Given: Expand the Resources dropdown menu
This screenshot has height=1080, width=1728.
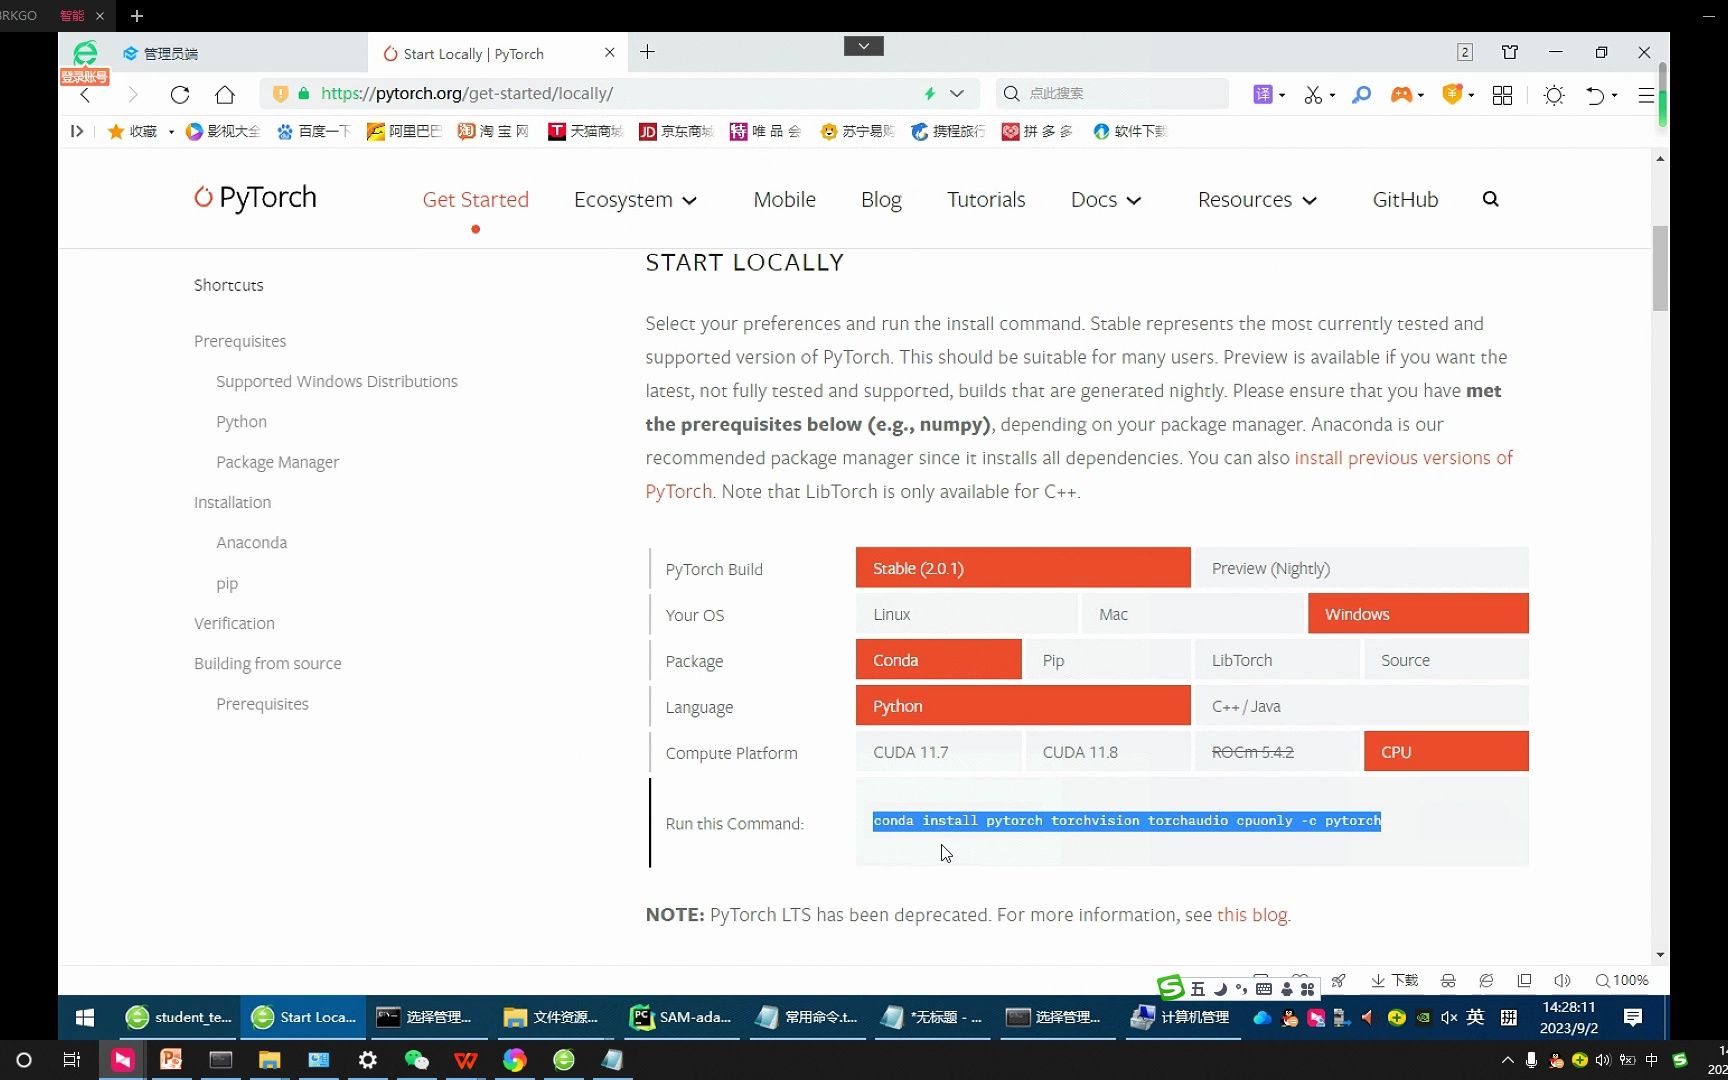Looking at the screenshot, I should 1257,200.
